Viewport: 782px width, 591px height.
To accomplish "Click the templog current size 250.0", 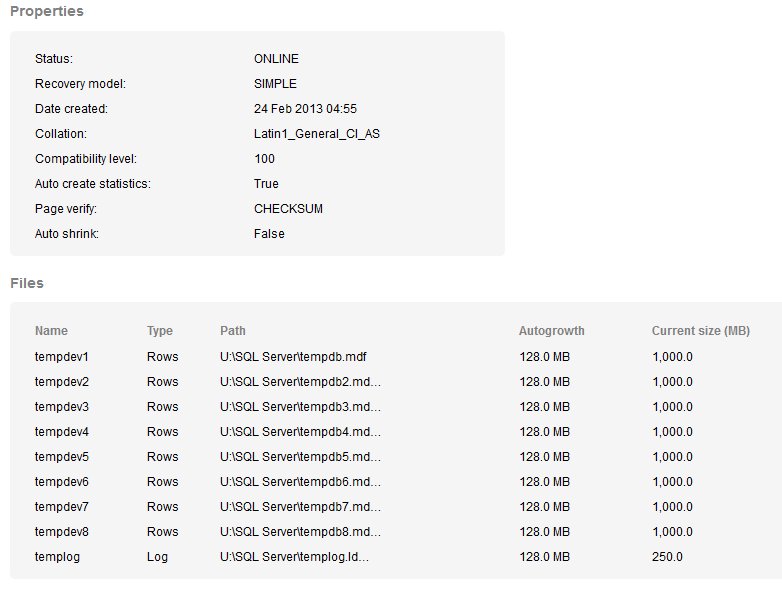I will (x=667, y=557).
